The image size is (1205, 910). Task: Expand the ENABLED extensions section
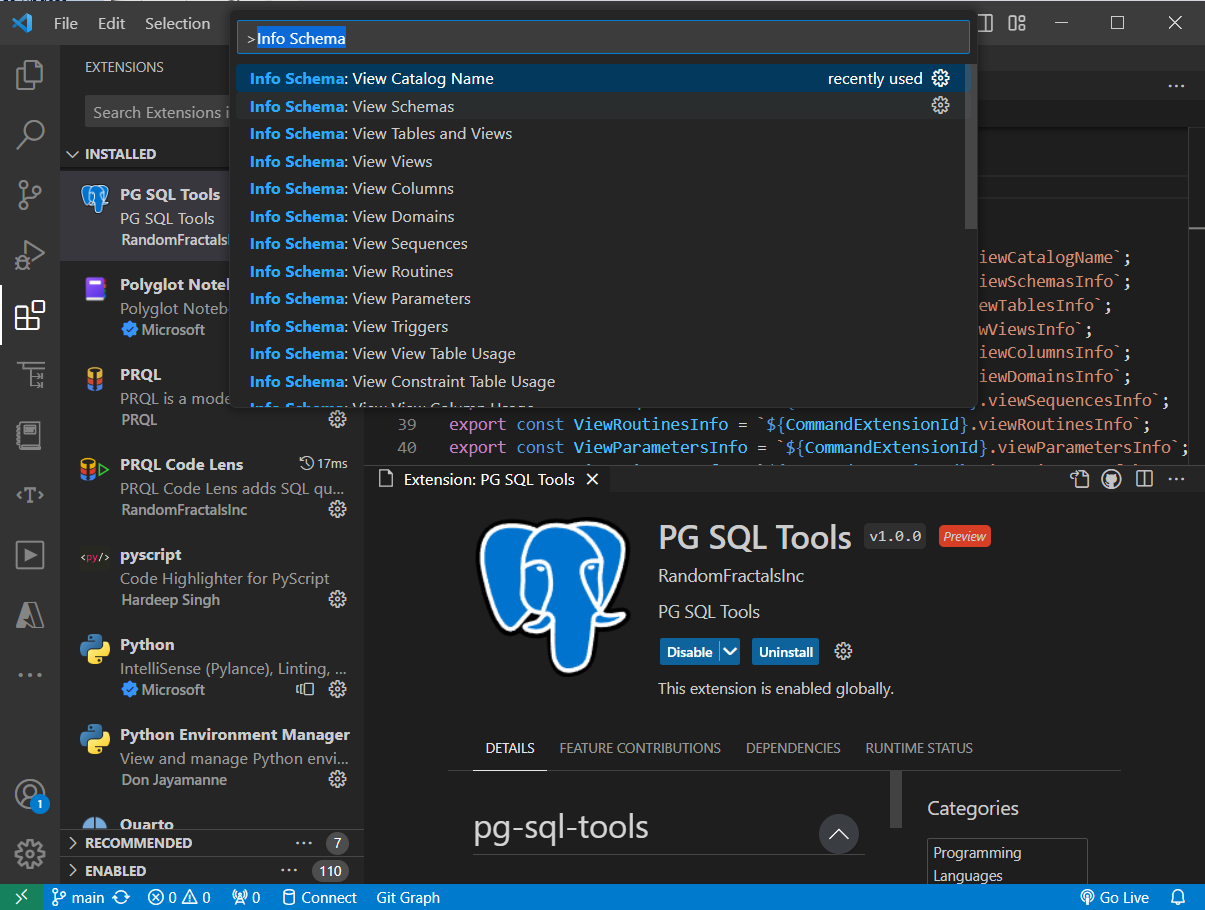[x=72, y=871]
